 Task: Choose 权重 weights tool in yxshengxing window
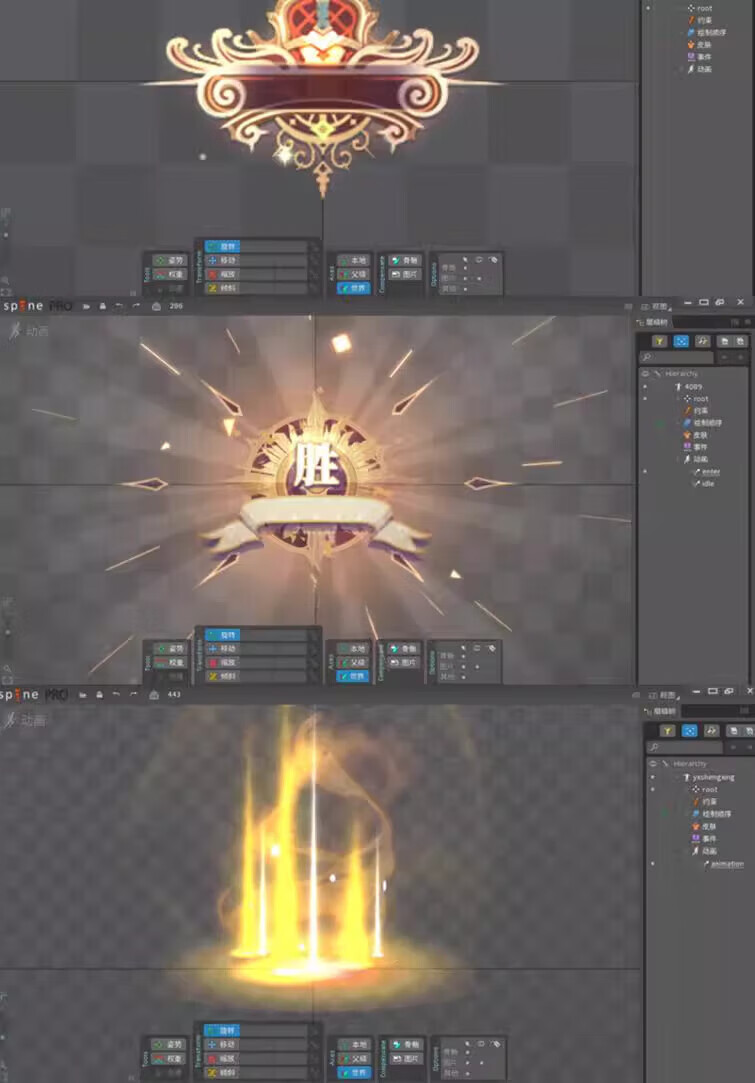(168, 1058)
